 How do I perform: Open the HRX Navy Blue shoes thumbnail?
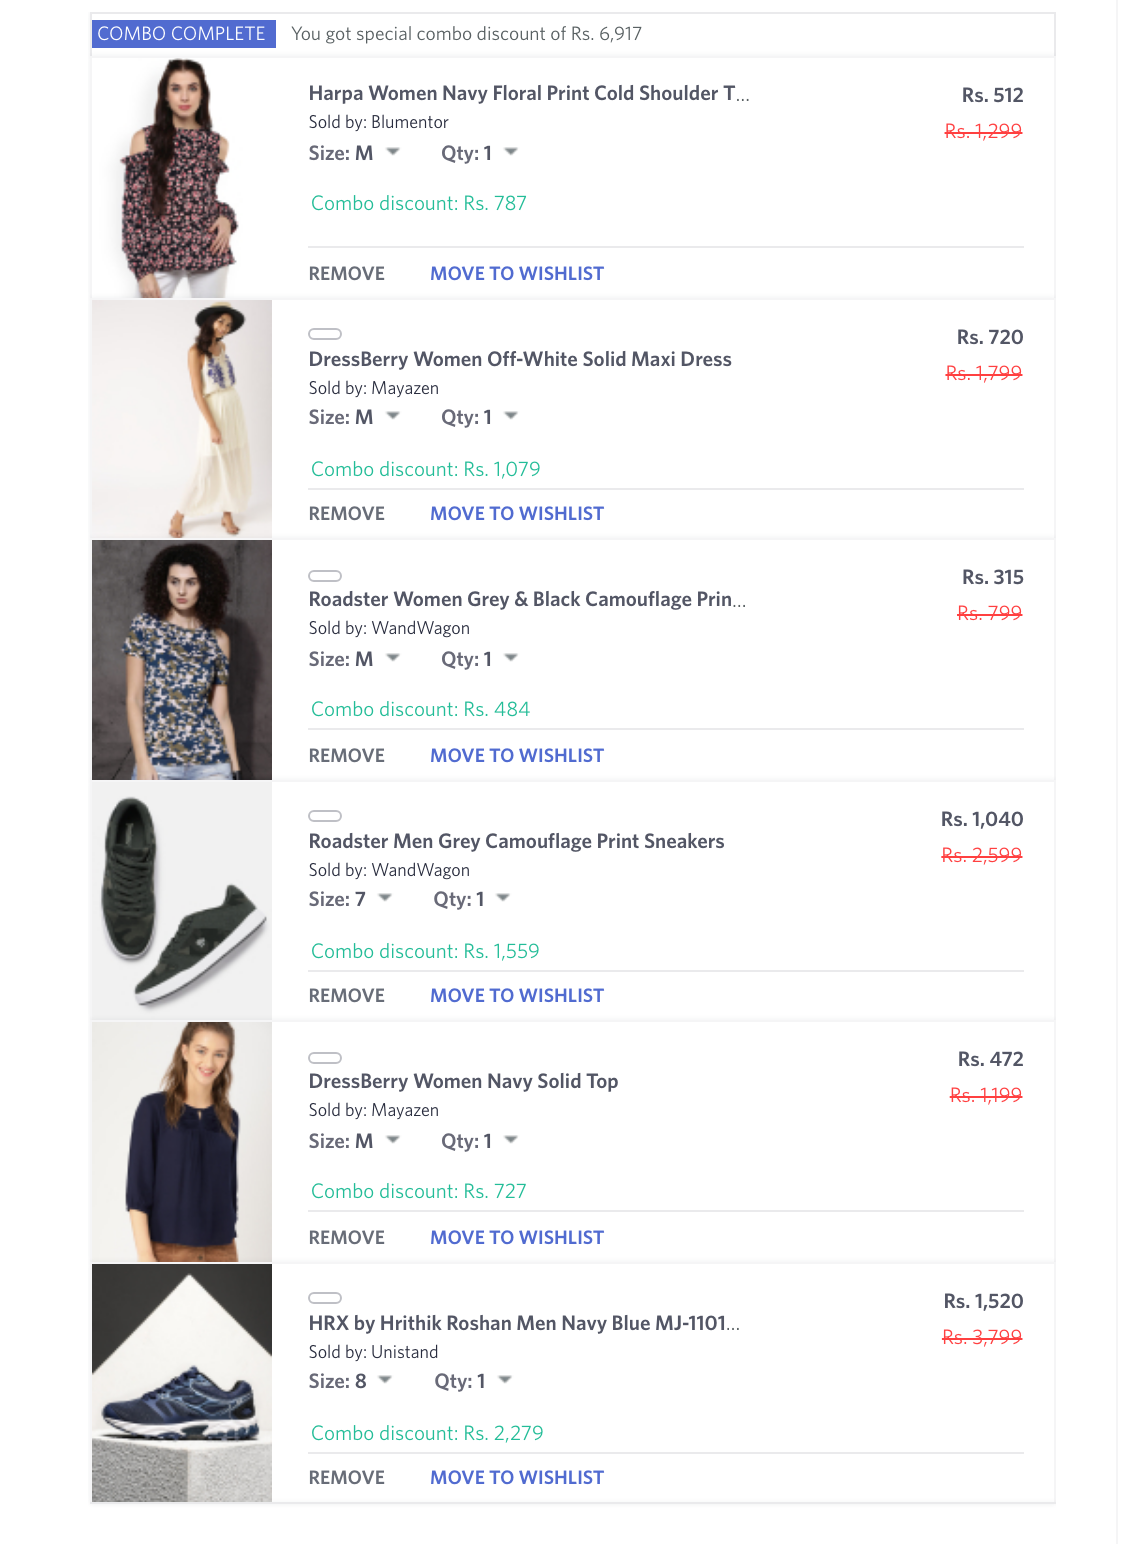182,1385
